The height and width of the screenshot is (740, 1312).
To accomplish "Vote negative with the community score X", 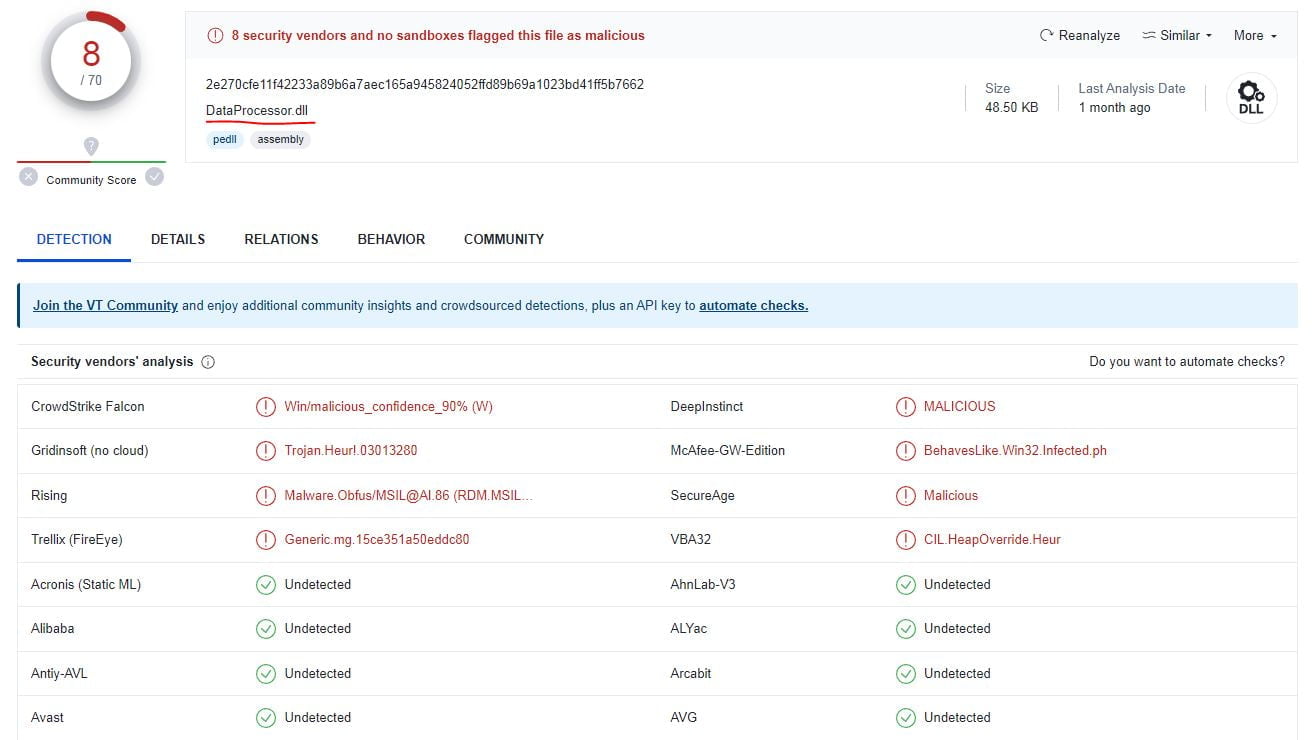I will point(28,177).
